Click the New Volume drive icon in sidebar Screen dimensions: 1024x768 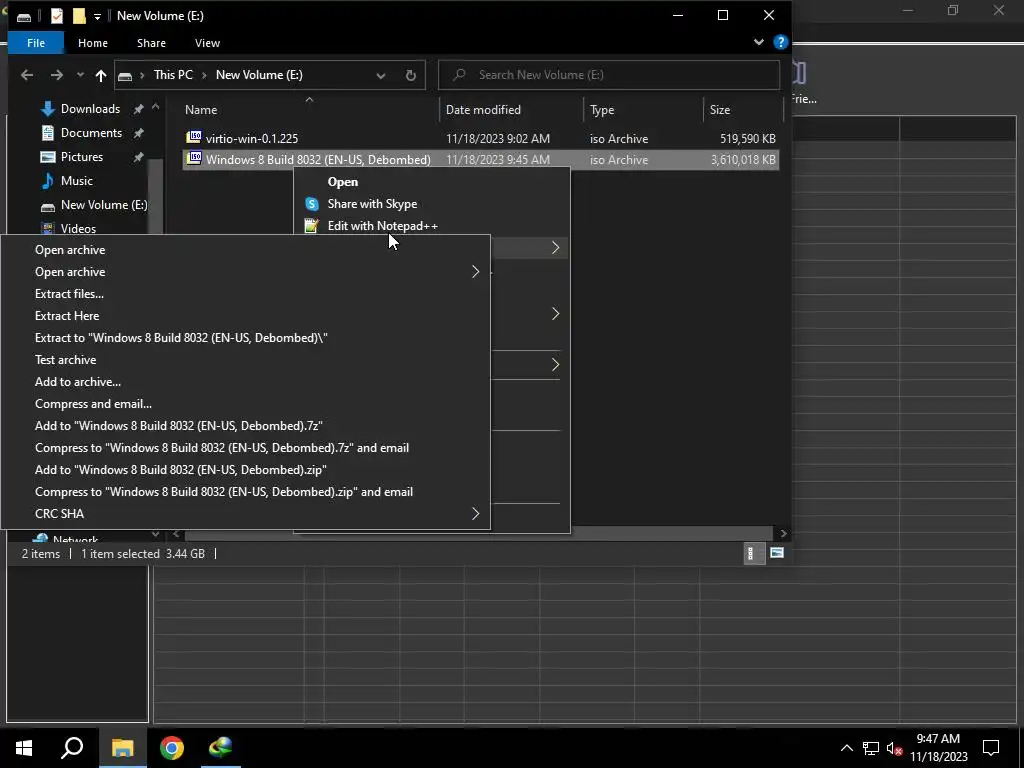(48, 207)
